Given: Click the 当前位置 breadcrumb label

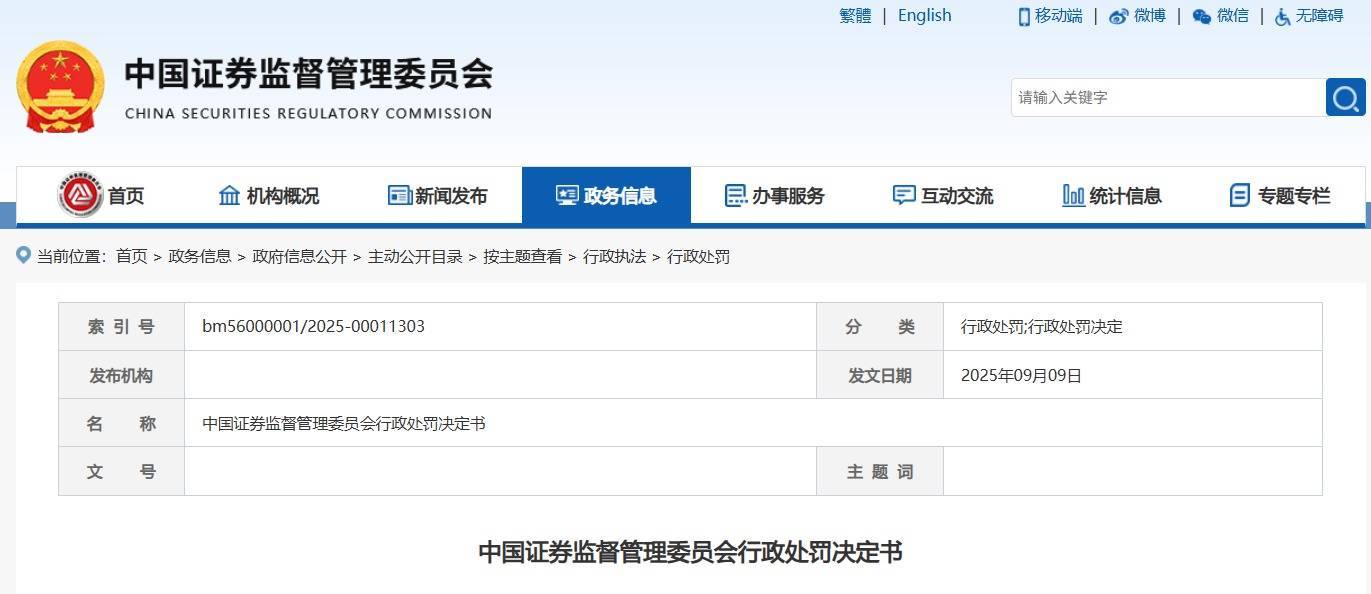Looking at the screenshot, I should pos(71,257).
